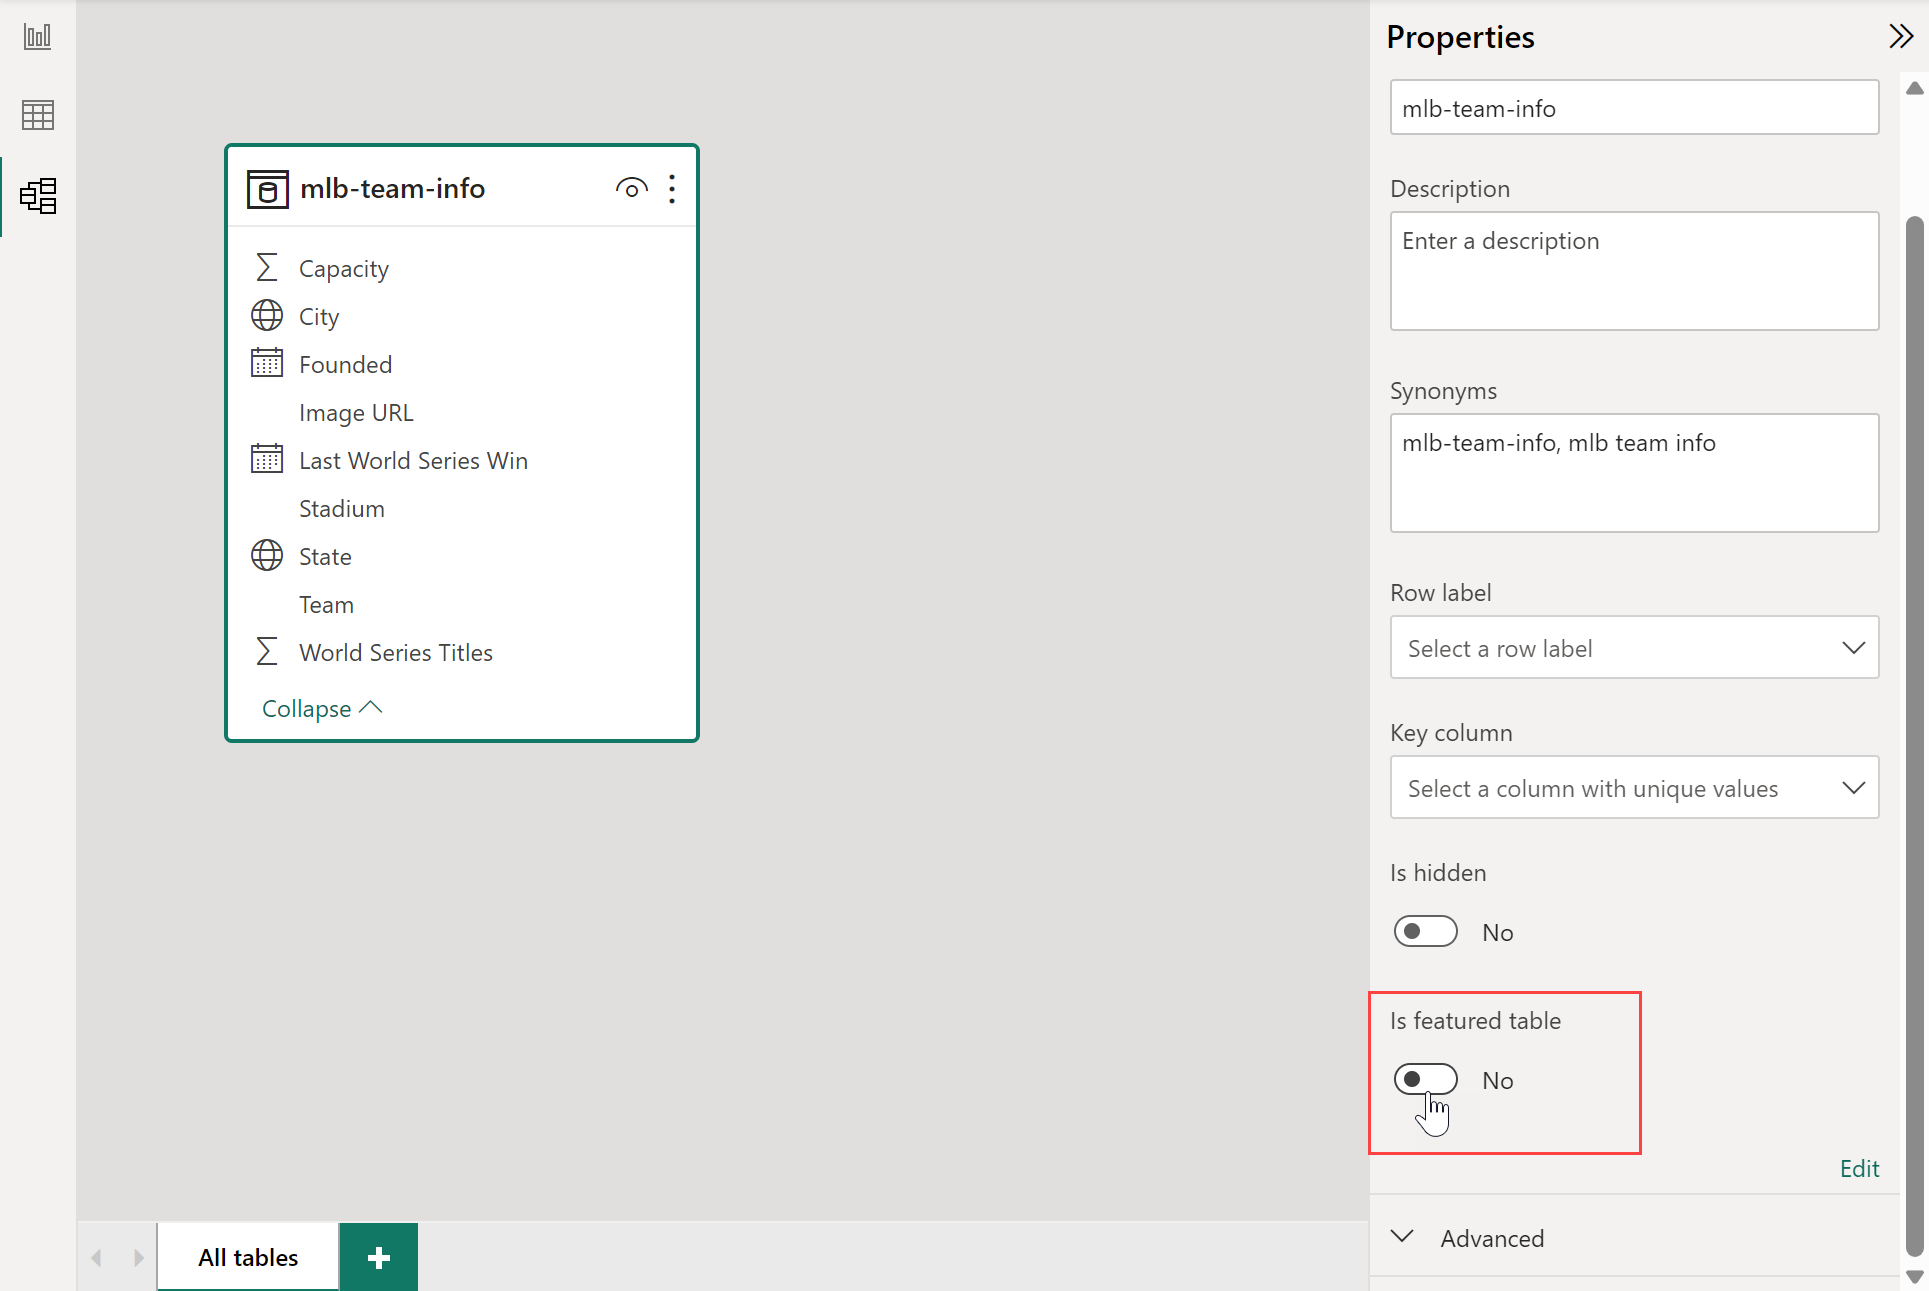Enable the Is featured table switch
Screen dimensions: 1929x1291
click(1425, 1079)
